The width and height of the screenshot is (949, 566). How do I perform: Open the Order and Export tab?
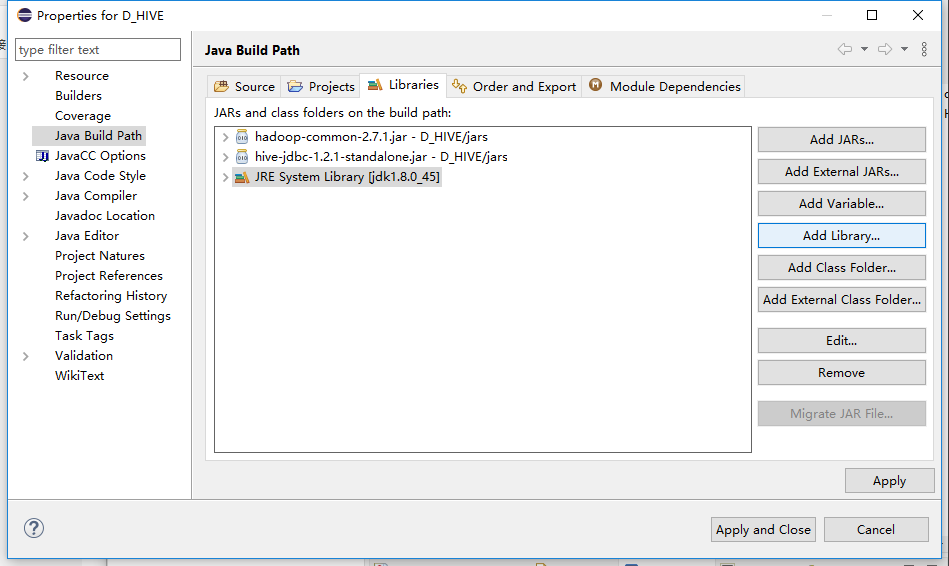[514, 87]
